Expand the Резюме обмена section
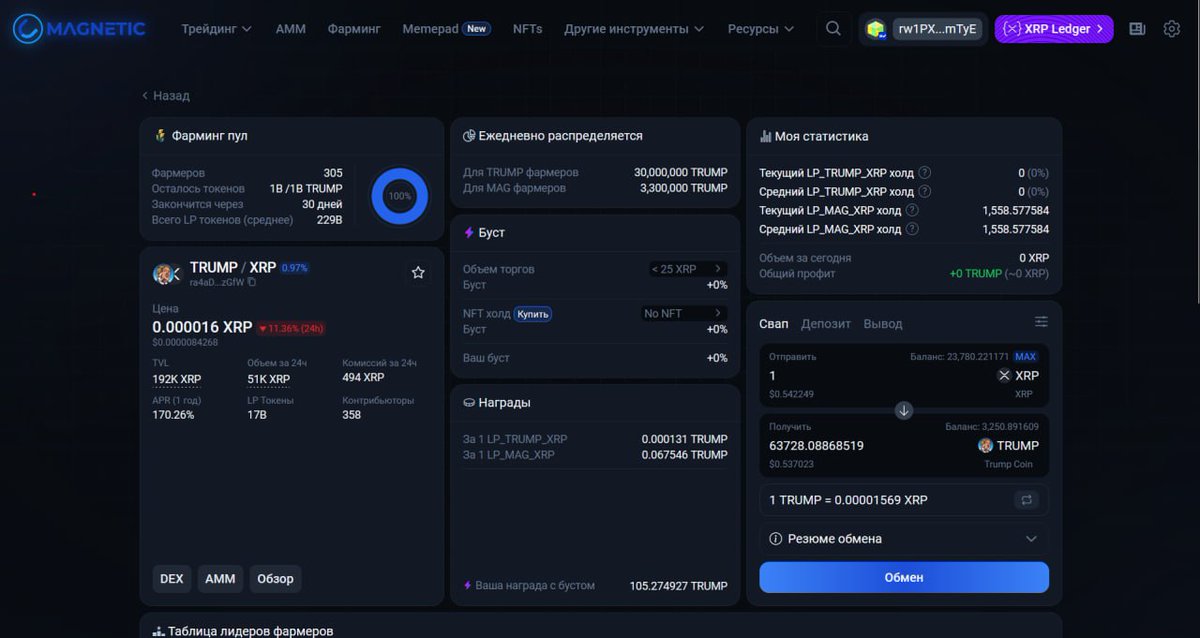 [904, 539]
